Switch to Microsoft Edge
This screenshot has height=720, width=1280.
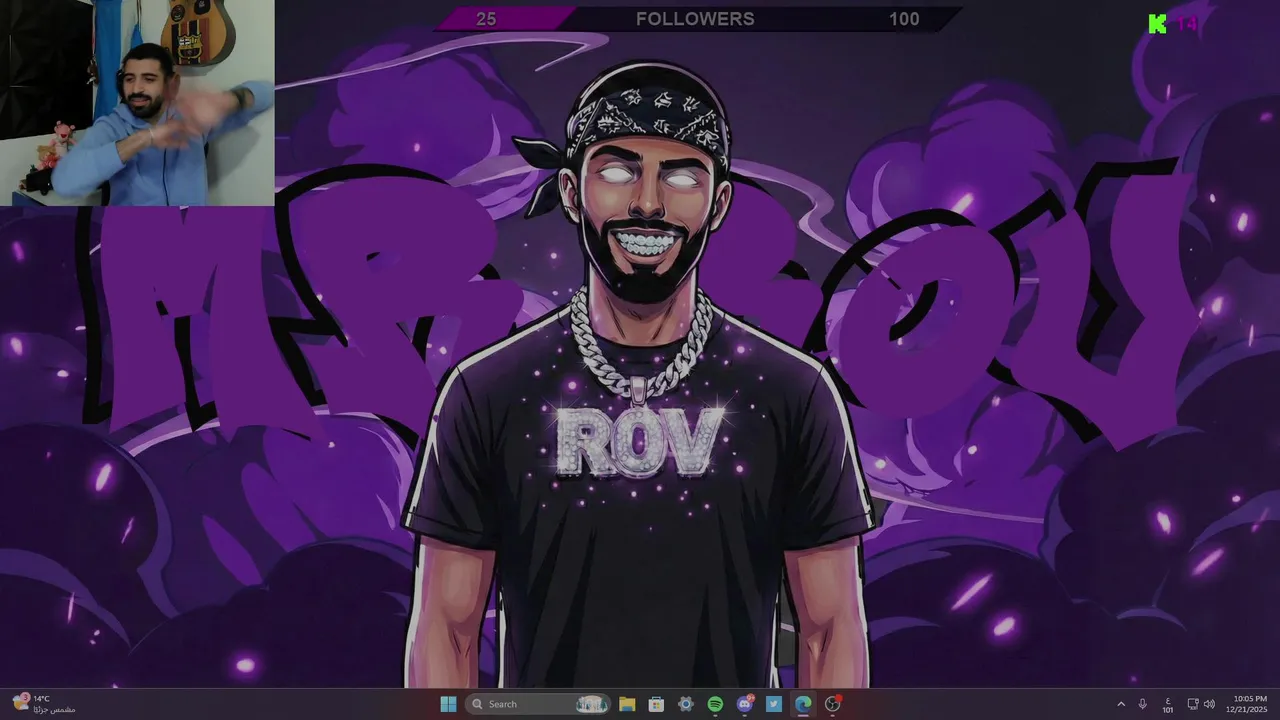pyautogui.click(x=803, y=704)
